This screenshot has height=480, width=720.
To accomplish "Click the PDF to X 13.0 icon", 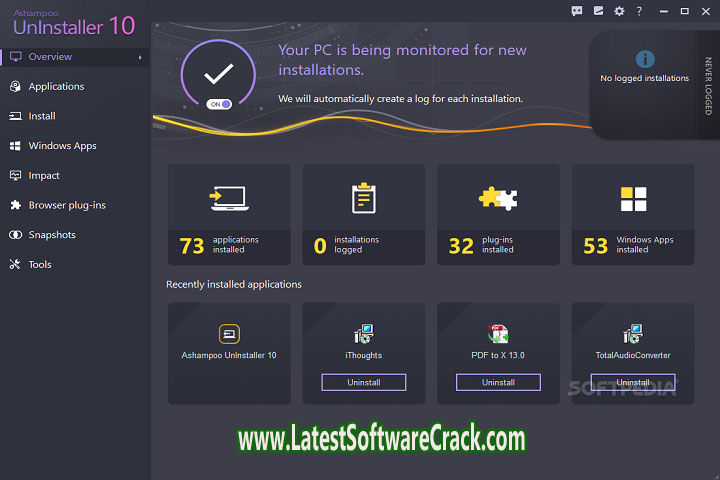I will point(498,334).
